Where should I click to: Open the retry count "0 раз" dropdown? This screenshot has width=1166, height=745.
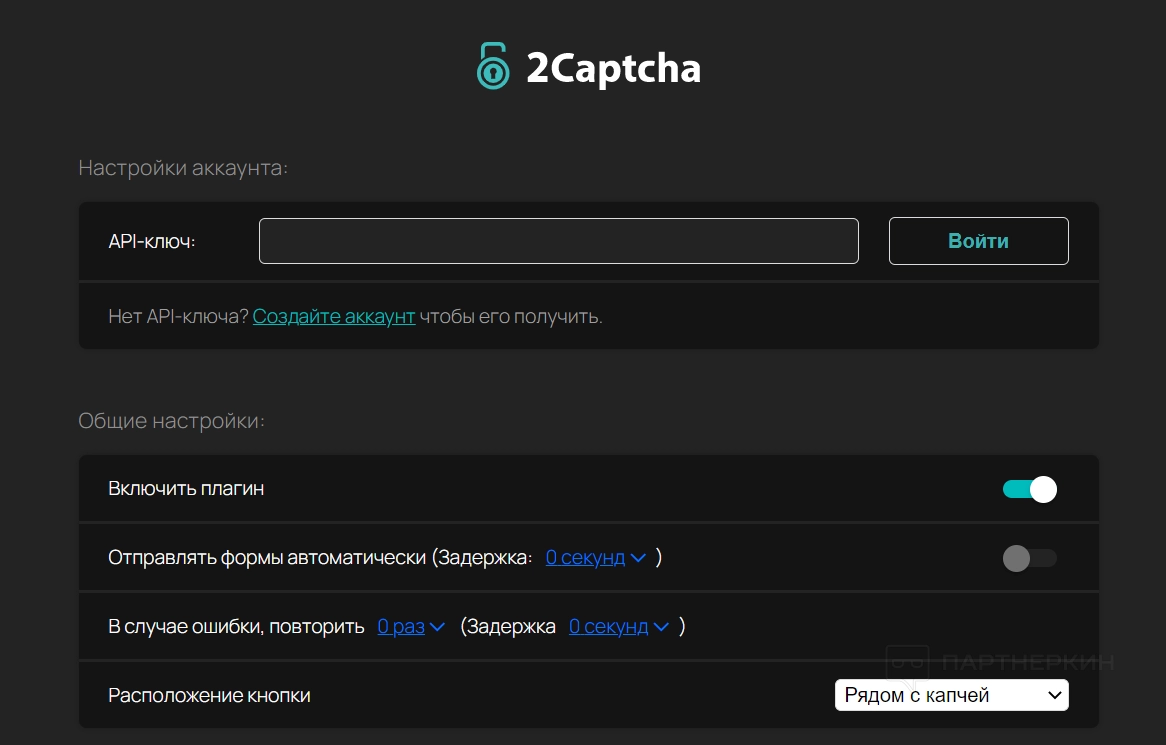pos(401,627)
